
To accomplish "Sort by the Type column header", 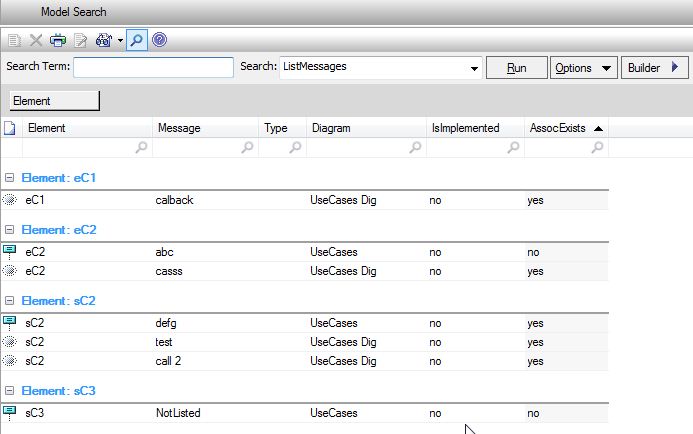I will pos(282,128).
